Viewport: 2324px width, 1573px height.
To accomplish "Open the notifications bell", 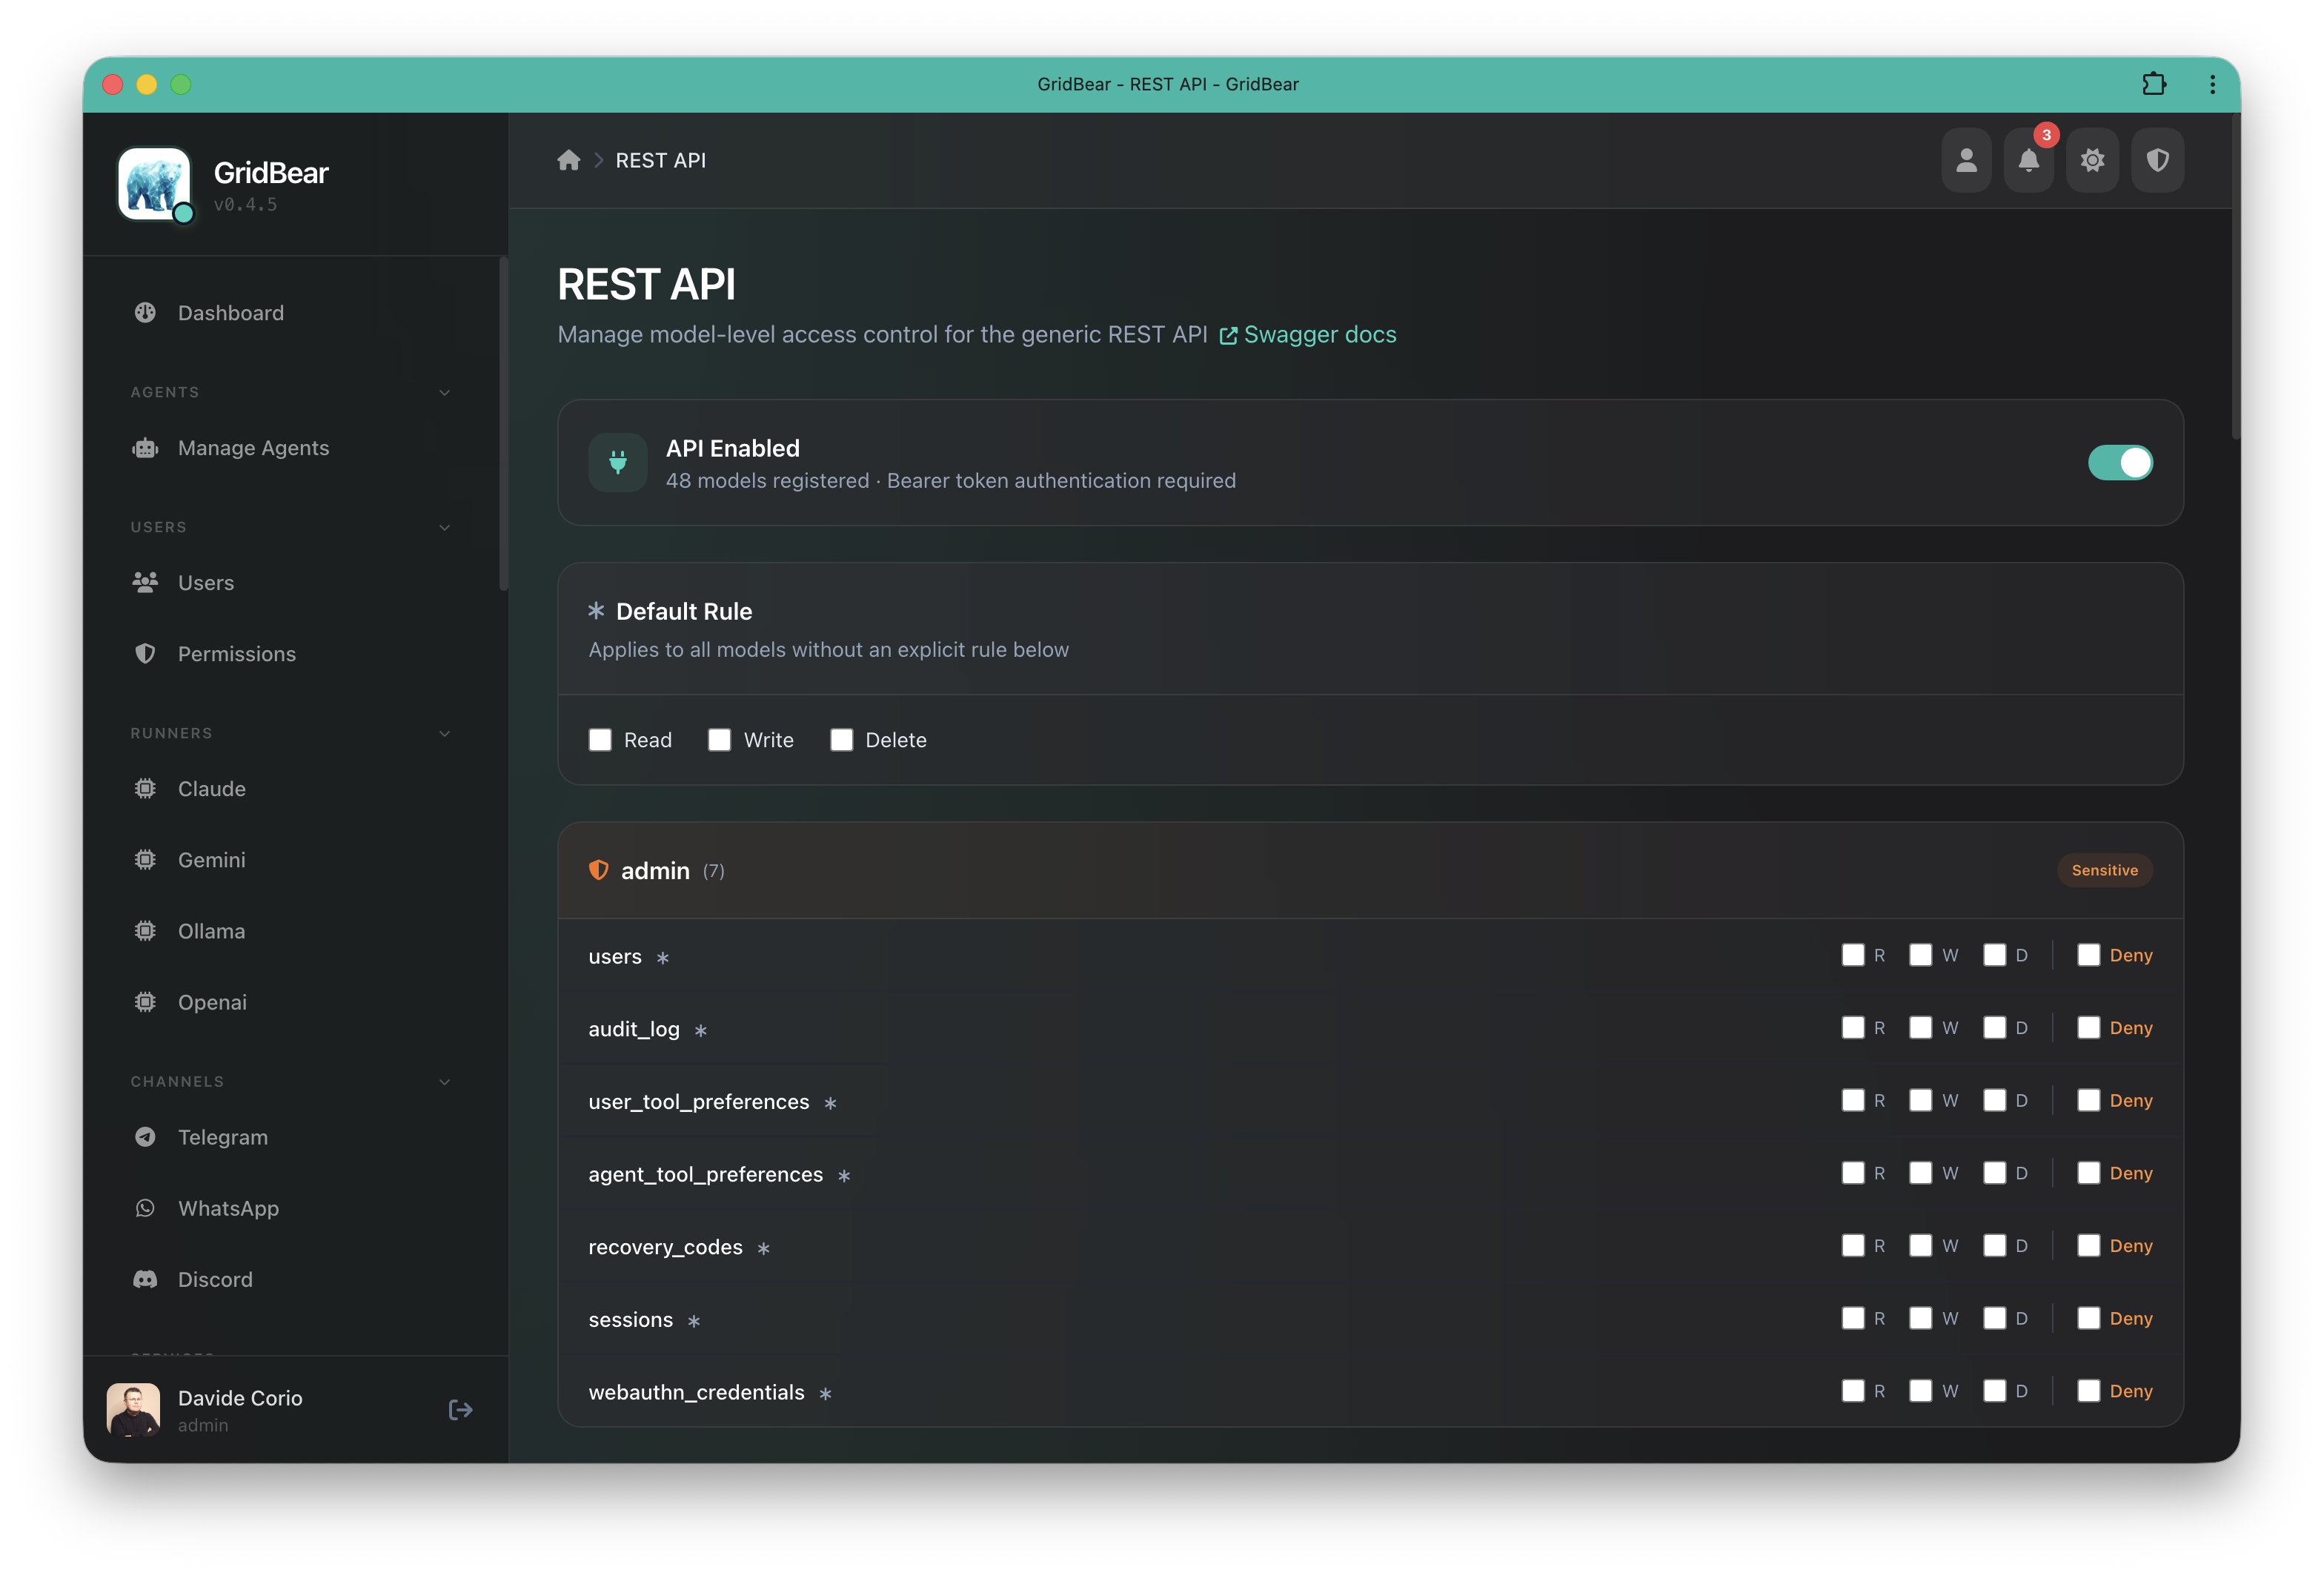I will point(2029,160).
